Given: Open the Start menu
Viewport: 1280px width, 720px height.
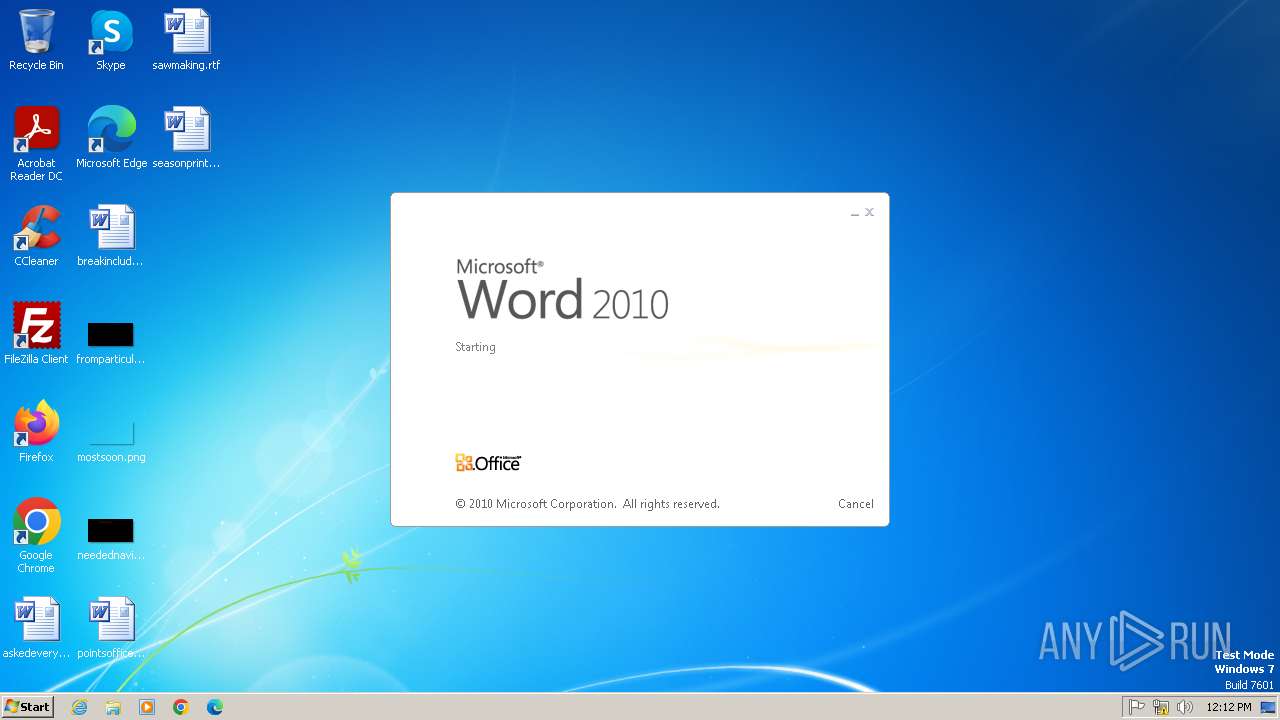Looking at the screenshot, I should tap(27, 707).
